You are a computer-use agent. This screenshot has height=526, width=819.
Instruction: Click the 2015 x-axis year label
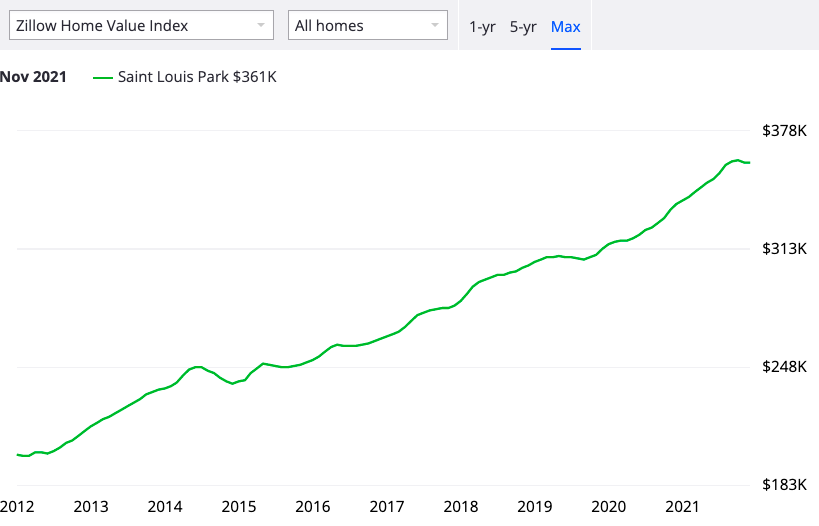point(239,507)
